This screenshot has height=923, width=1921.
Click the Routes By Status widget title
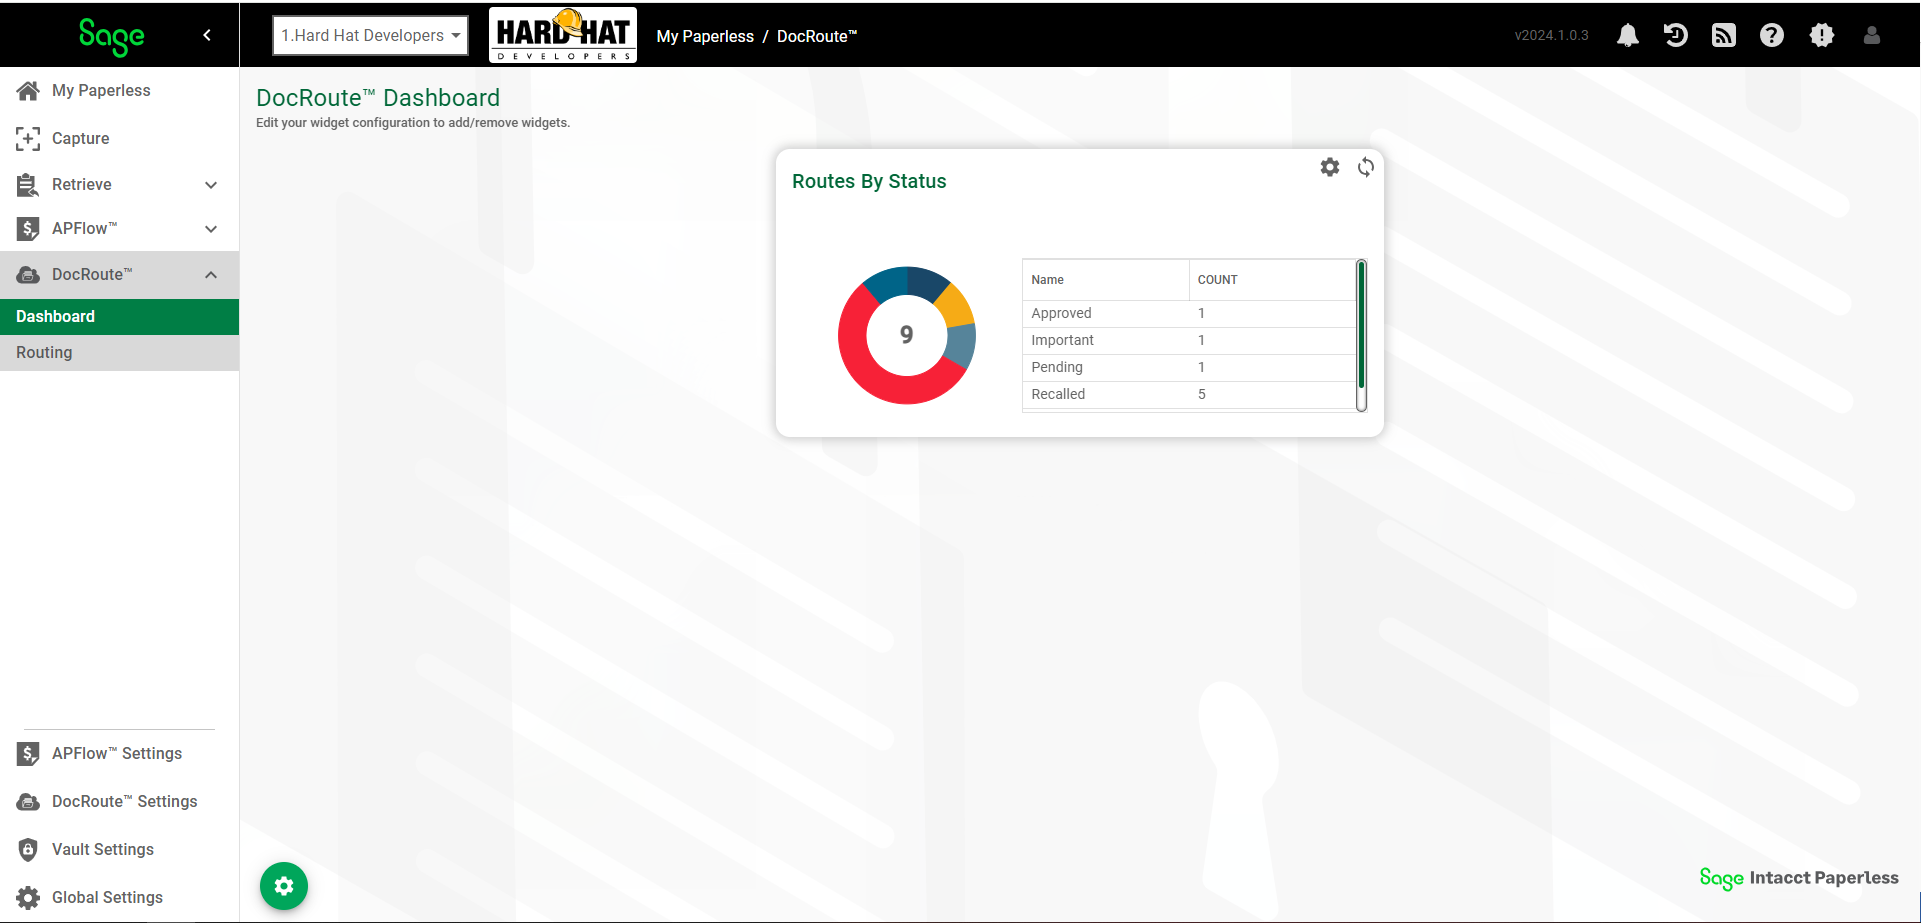(x=869, y=182)
